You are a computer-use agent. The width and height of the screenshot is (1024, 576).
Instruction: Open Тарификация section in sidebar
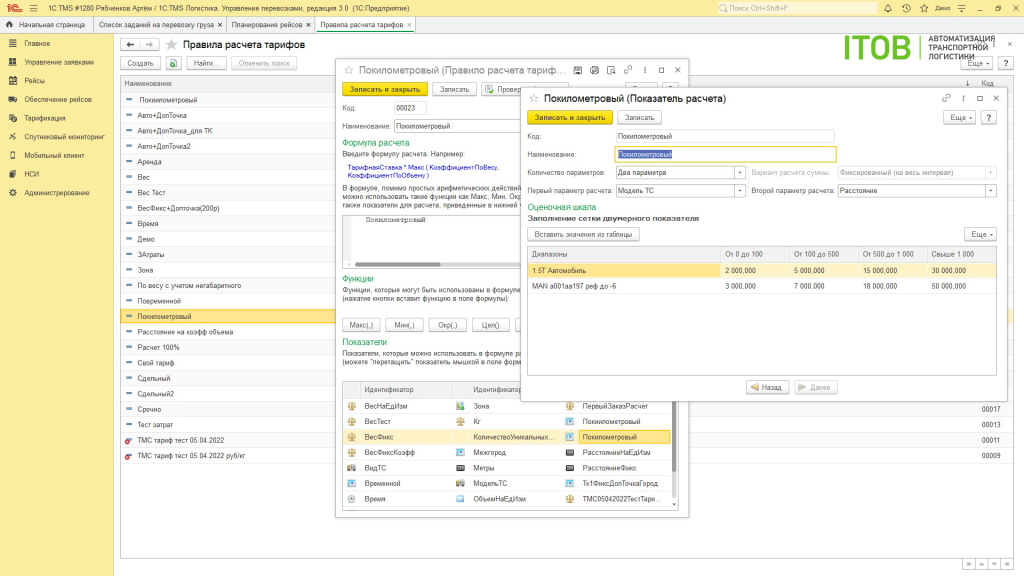pos(44,118)
